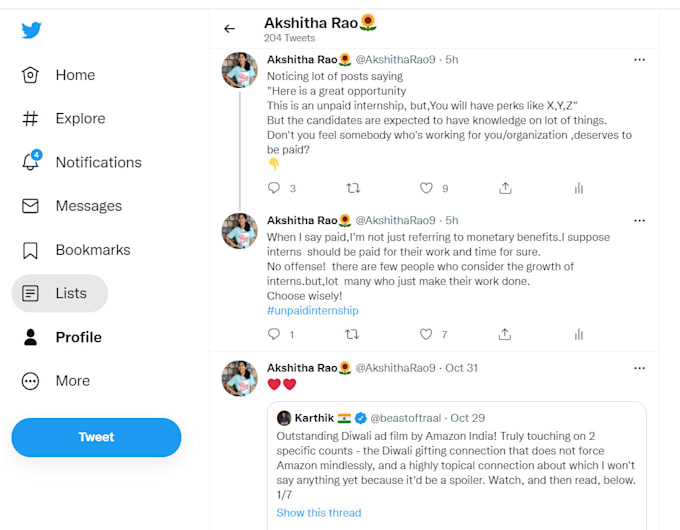Viewport: 680px width, 530px height.
Task: Click Akshitha Rao's avatar on first tweet
Action: pyautogui.click(x=239, y=70)
